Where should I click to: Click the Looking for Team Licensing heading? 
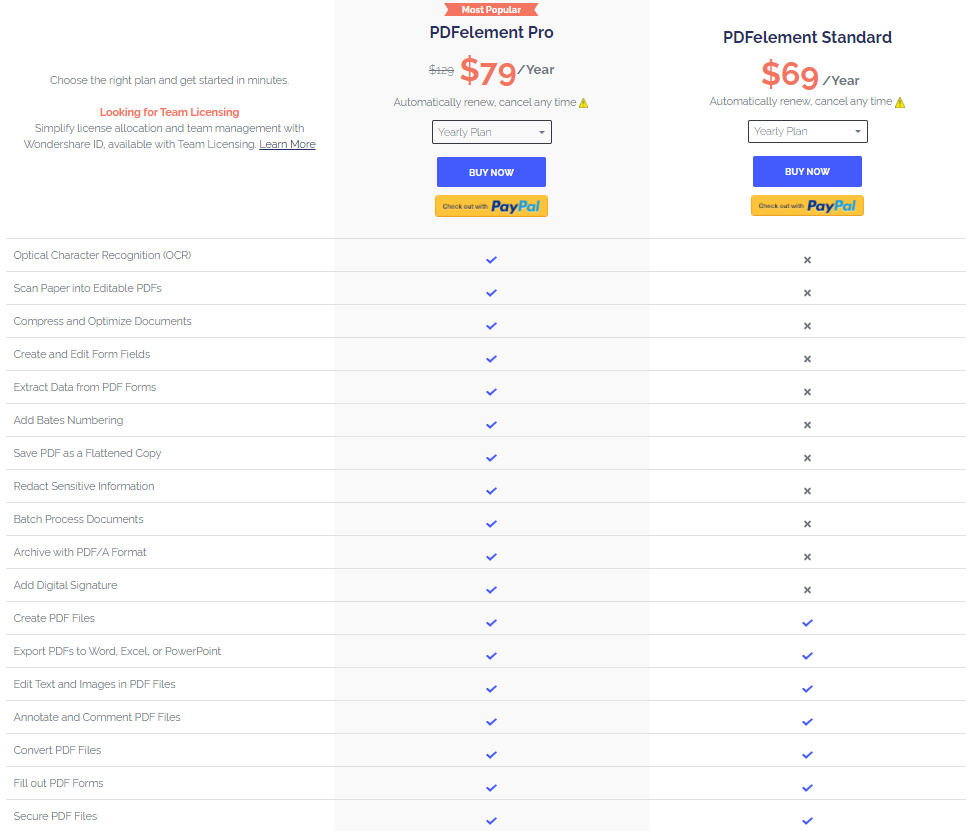click(x=169, y=112)
